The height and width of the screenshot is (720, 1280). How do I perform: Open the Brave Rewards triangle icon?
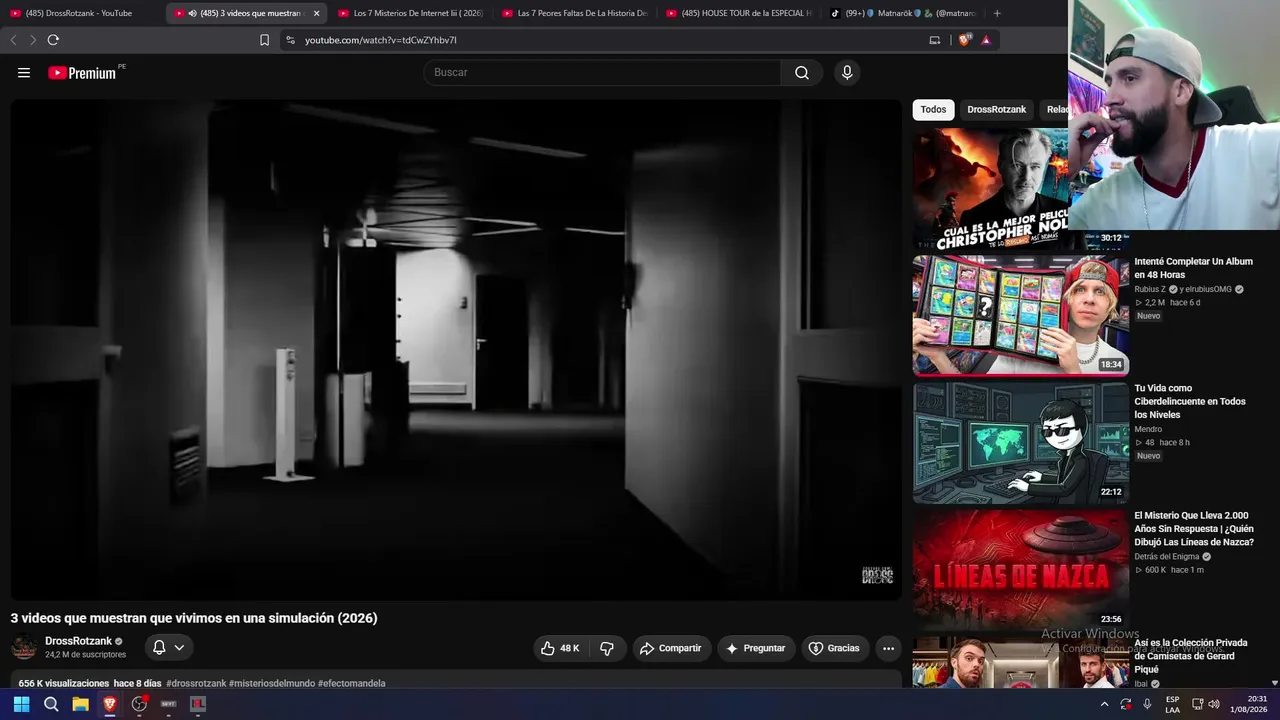click(x=986, y=40)
